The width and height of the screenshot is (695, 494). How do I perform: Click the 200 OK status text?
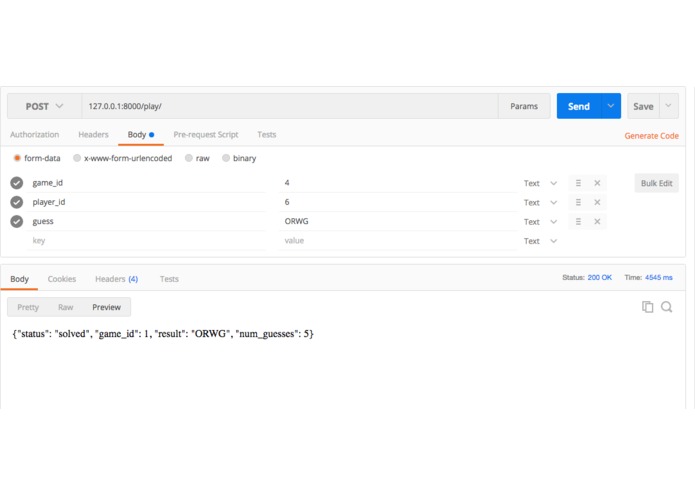599,277
